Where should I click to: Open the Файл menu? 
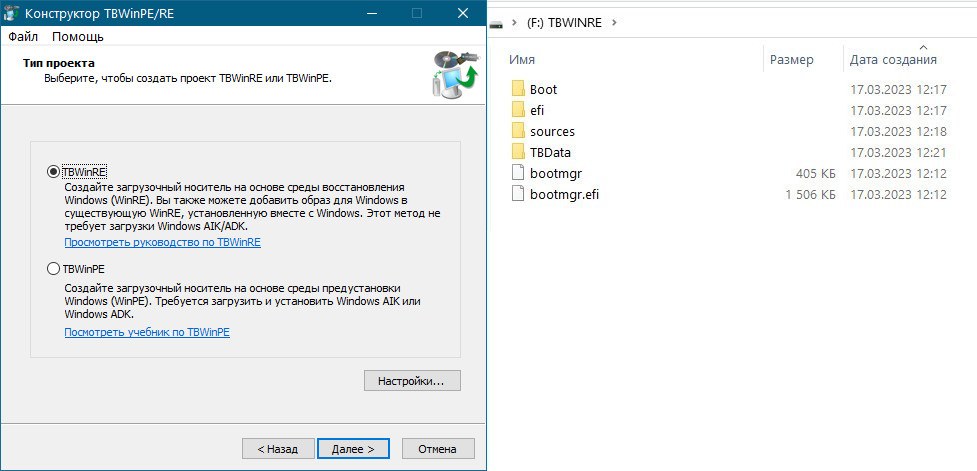(23, 37)
